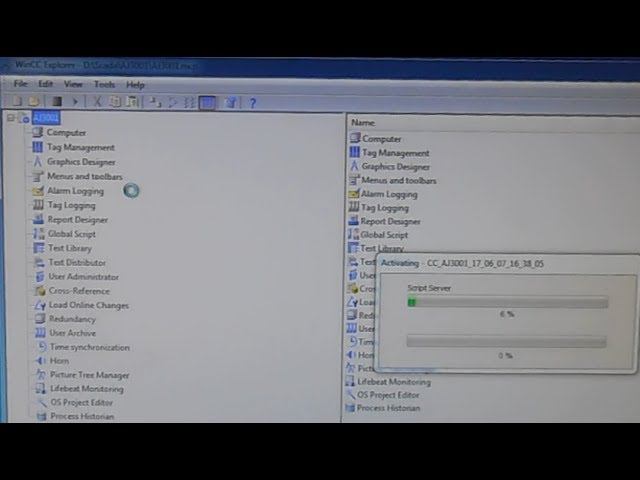
Task: Click the lower 0% progress bar
Action: [506, 341]
